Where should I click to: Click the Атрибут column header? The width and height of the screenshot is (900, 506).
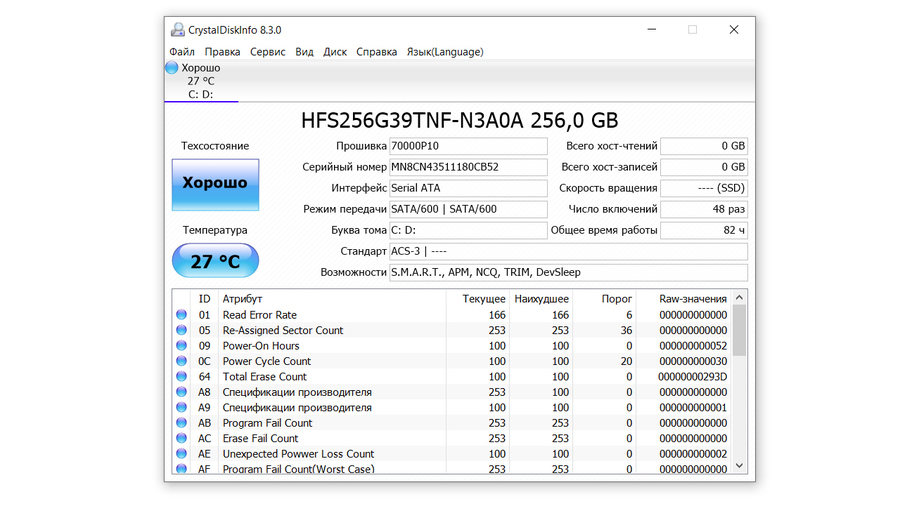click(333, 299)
